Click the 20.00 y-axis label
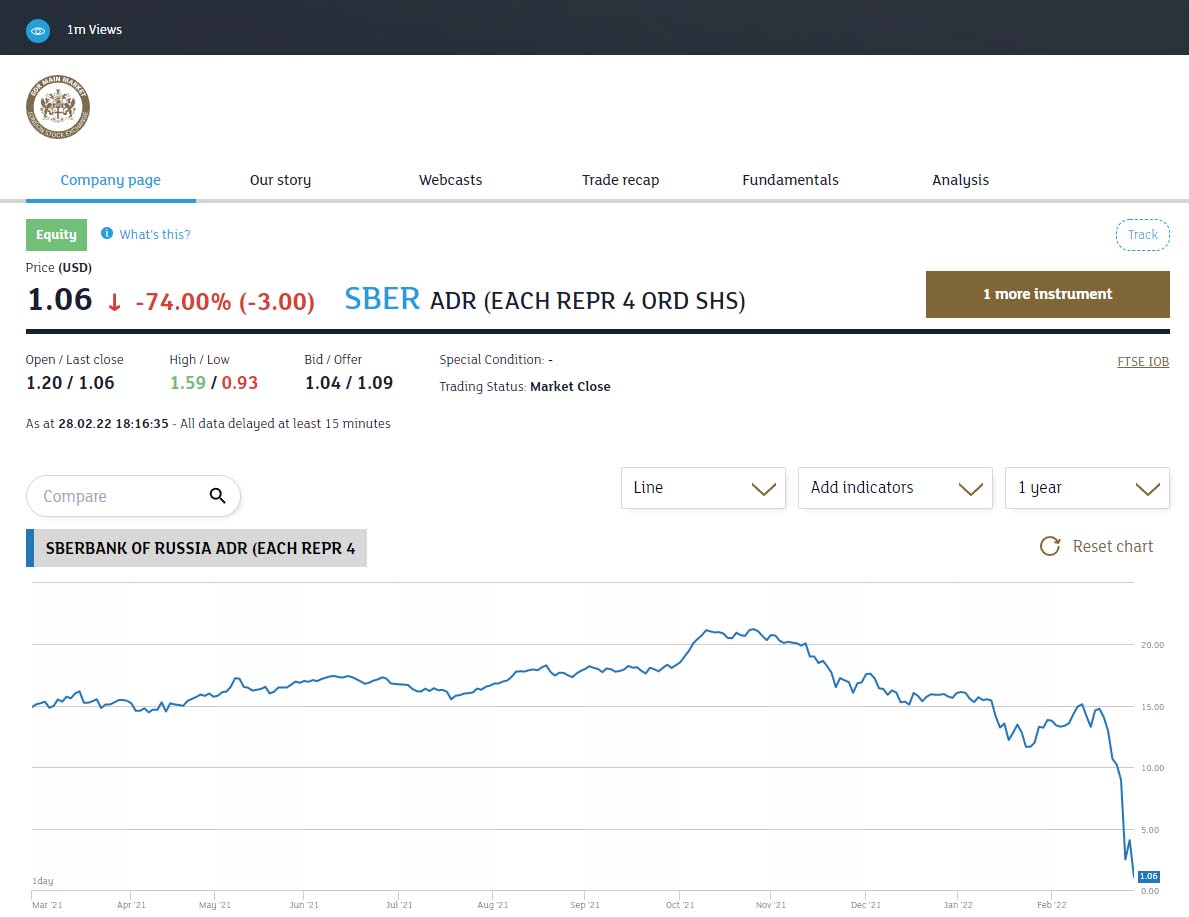Image resolution: width=1189 pixels, height=917 pixels. click(1153, 645)
